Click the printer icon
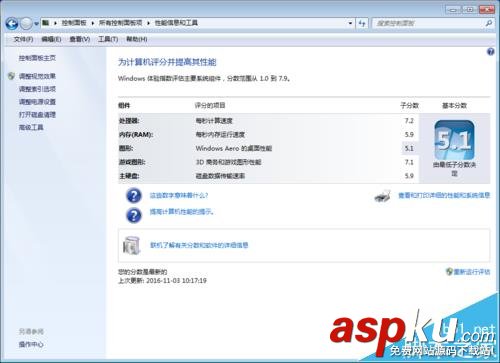 pyautogui.click(x=382, y=196)
